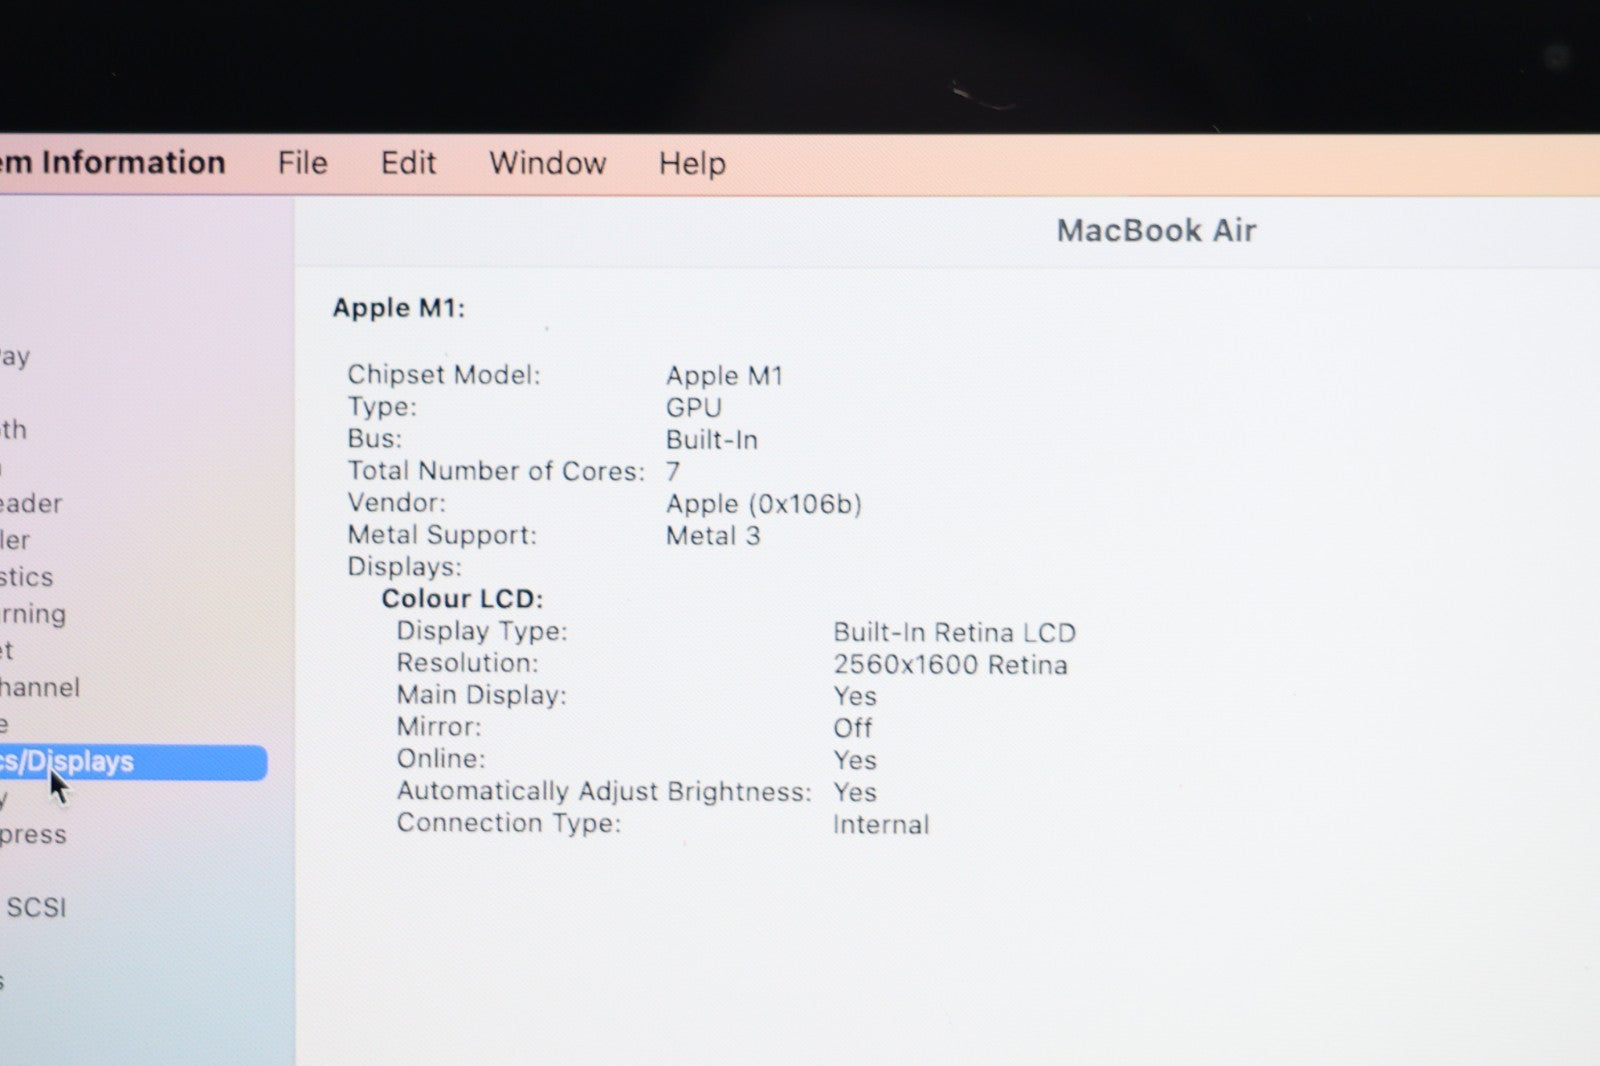Click the 'Display Type:' label
Screen dimensions: 1600x1066
(x=482, y=631)
